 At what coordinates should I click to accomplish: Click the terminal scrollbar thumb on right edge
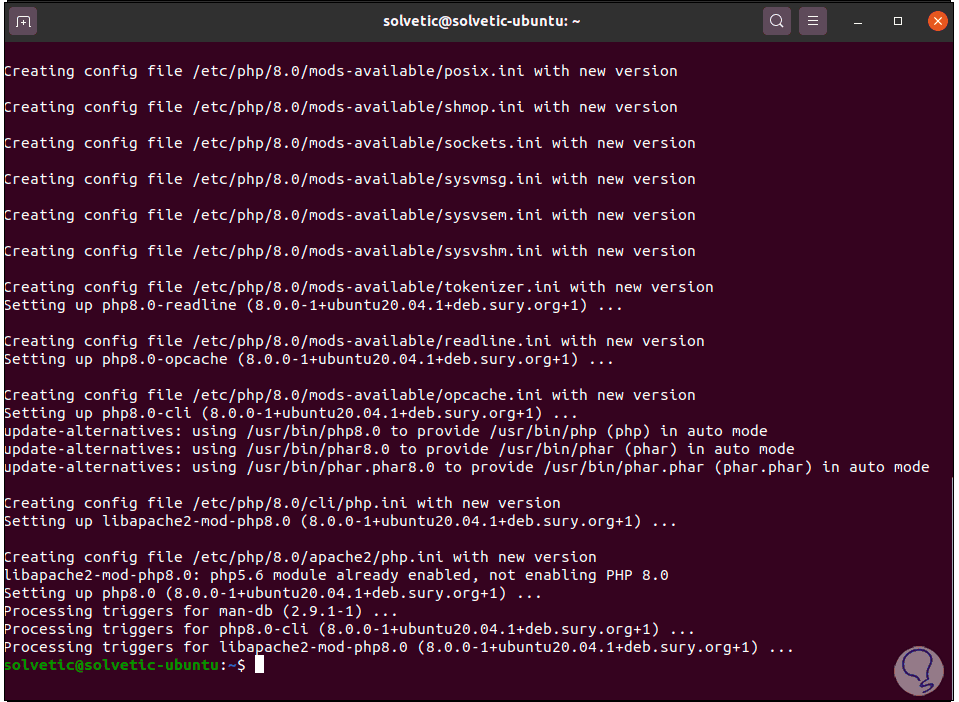(x=952, y=590)
